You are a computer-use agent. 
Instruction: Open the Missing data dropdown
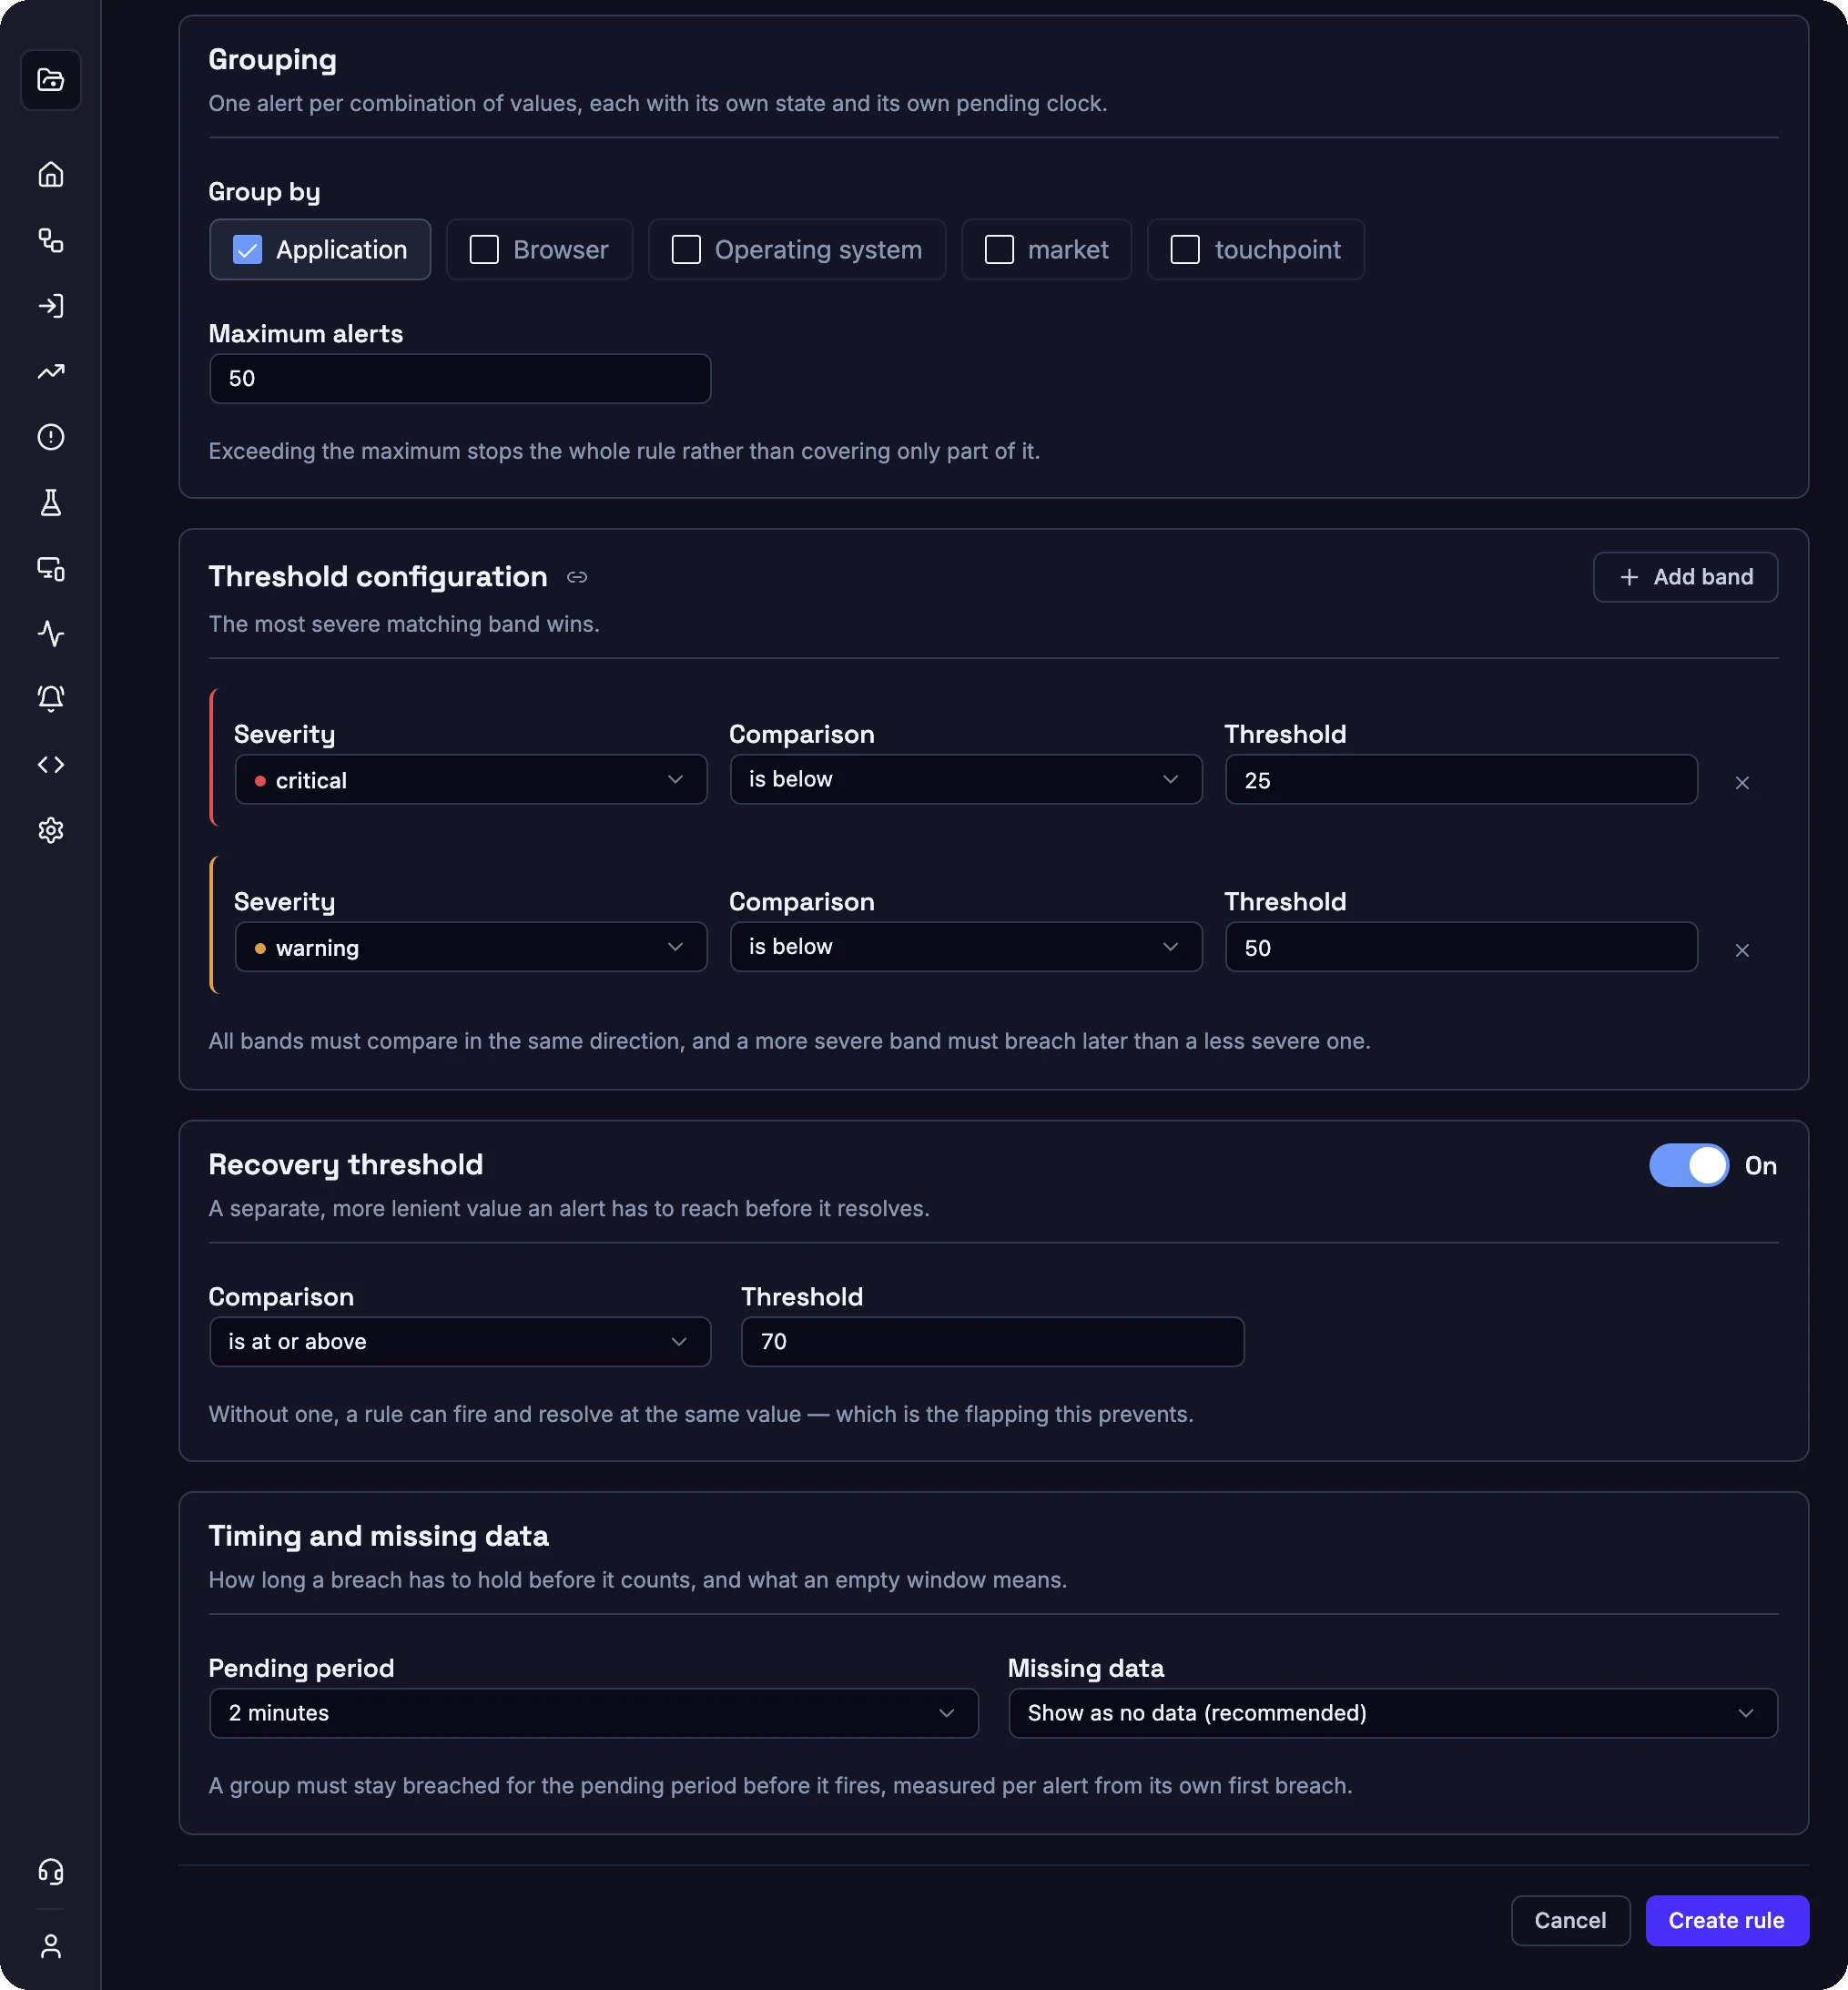point(1393,1713)
